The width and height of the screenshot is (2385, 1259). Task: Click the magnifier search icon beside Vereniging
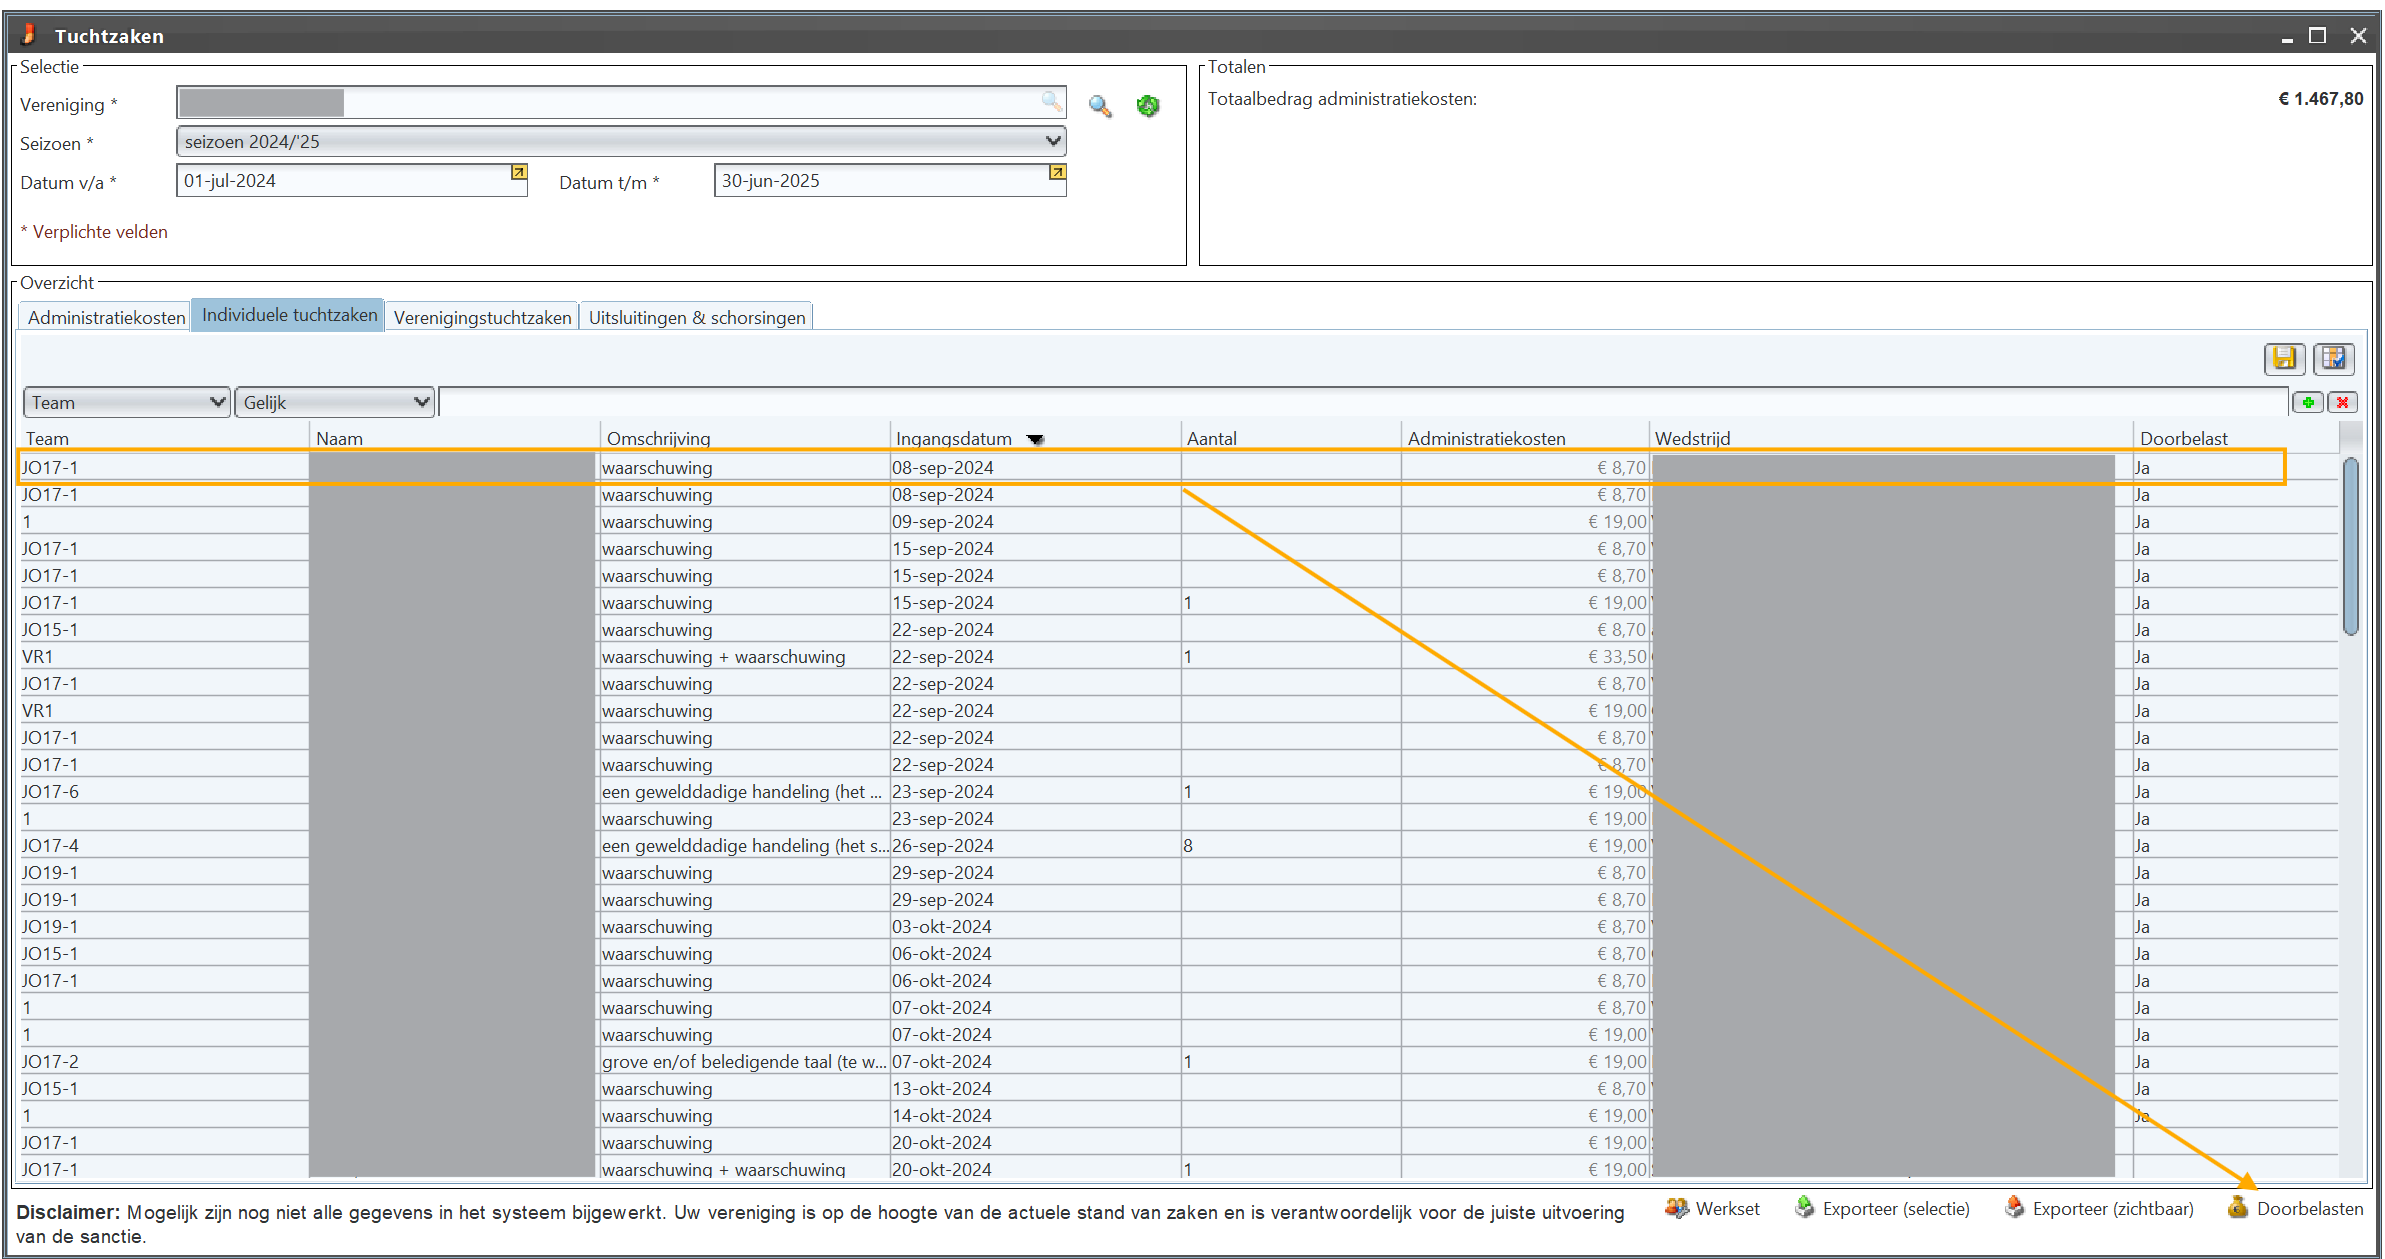[x=1100, y=106]
